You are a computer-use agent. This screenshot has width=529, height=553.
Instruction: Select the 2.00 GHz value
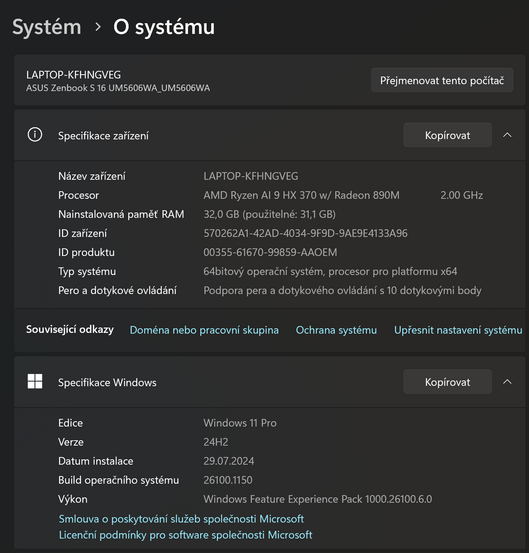[x=462, y=195]
